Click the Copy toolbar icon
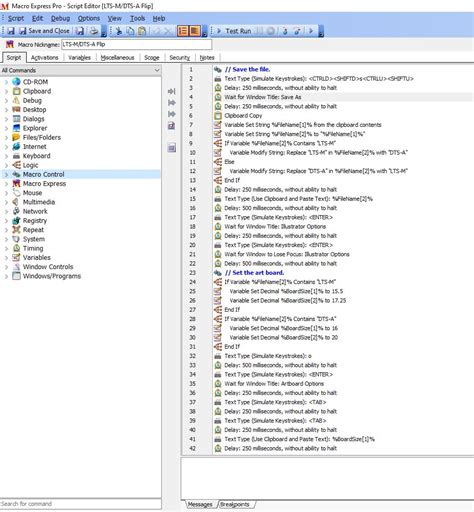The image size is (474, 512). coord(130,31)
